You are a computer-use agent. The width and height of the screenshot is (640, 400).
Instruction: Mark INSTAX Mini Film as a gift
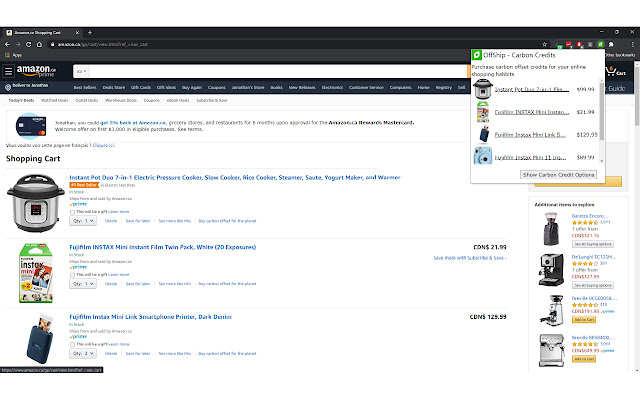coord(72,275)
